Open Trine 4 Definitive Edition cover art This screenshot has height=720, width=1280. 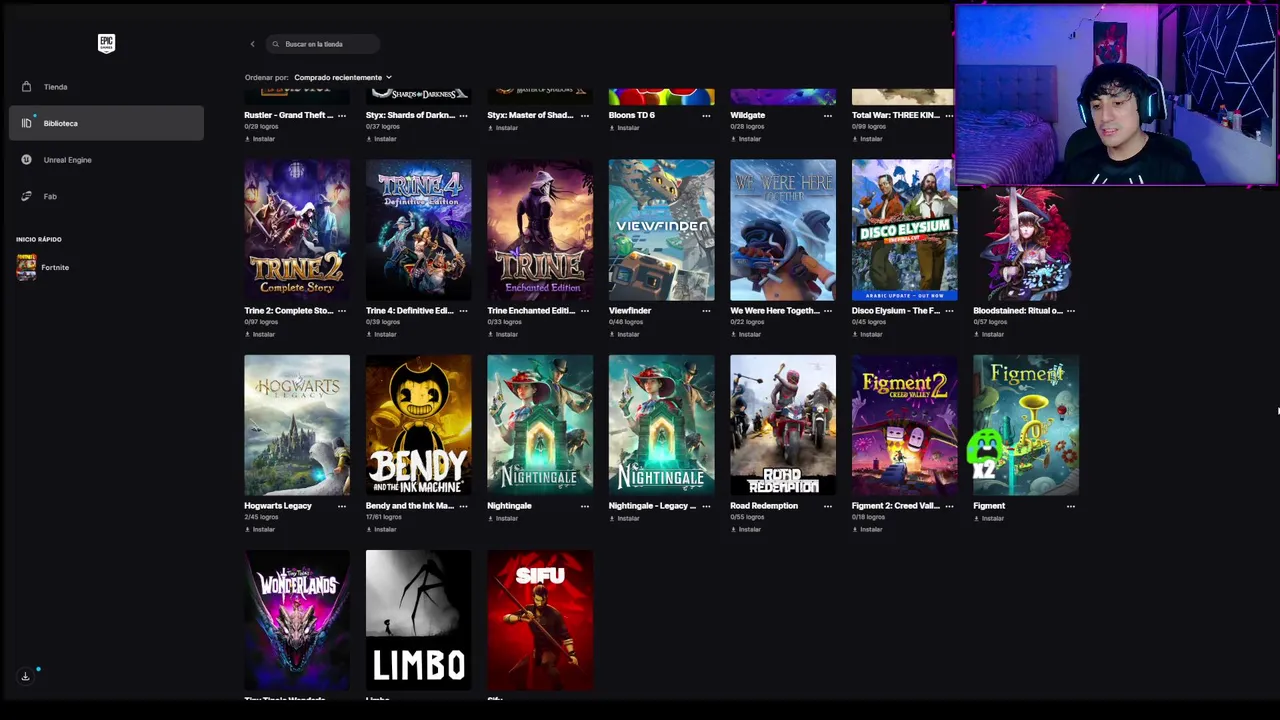(418, 230)
